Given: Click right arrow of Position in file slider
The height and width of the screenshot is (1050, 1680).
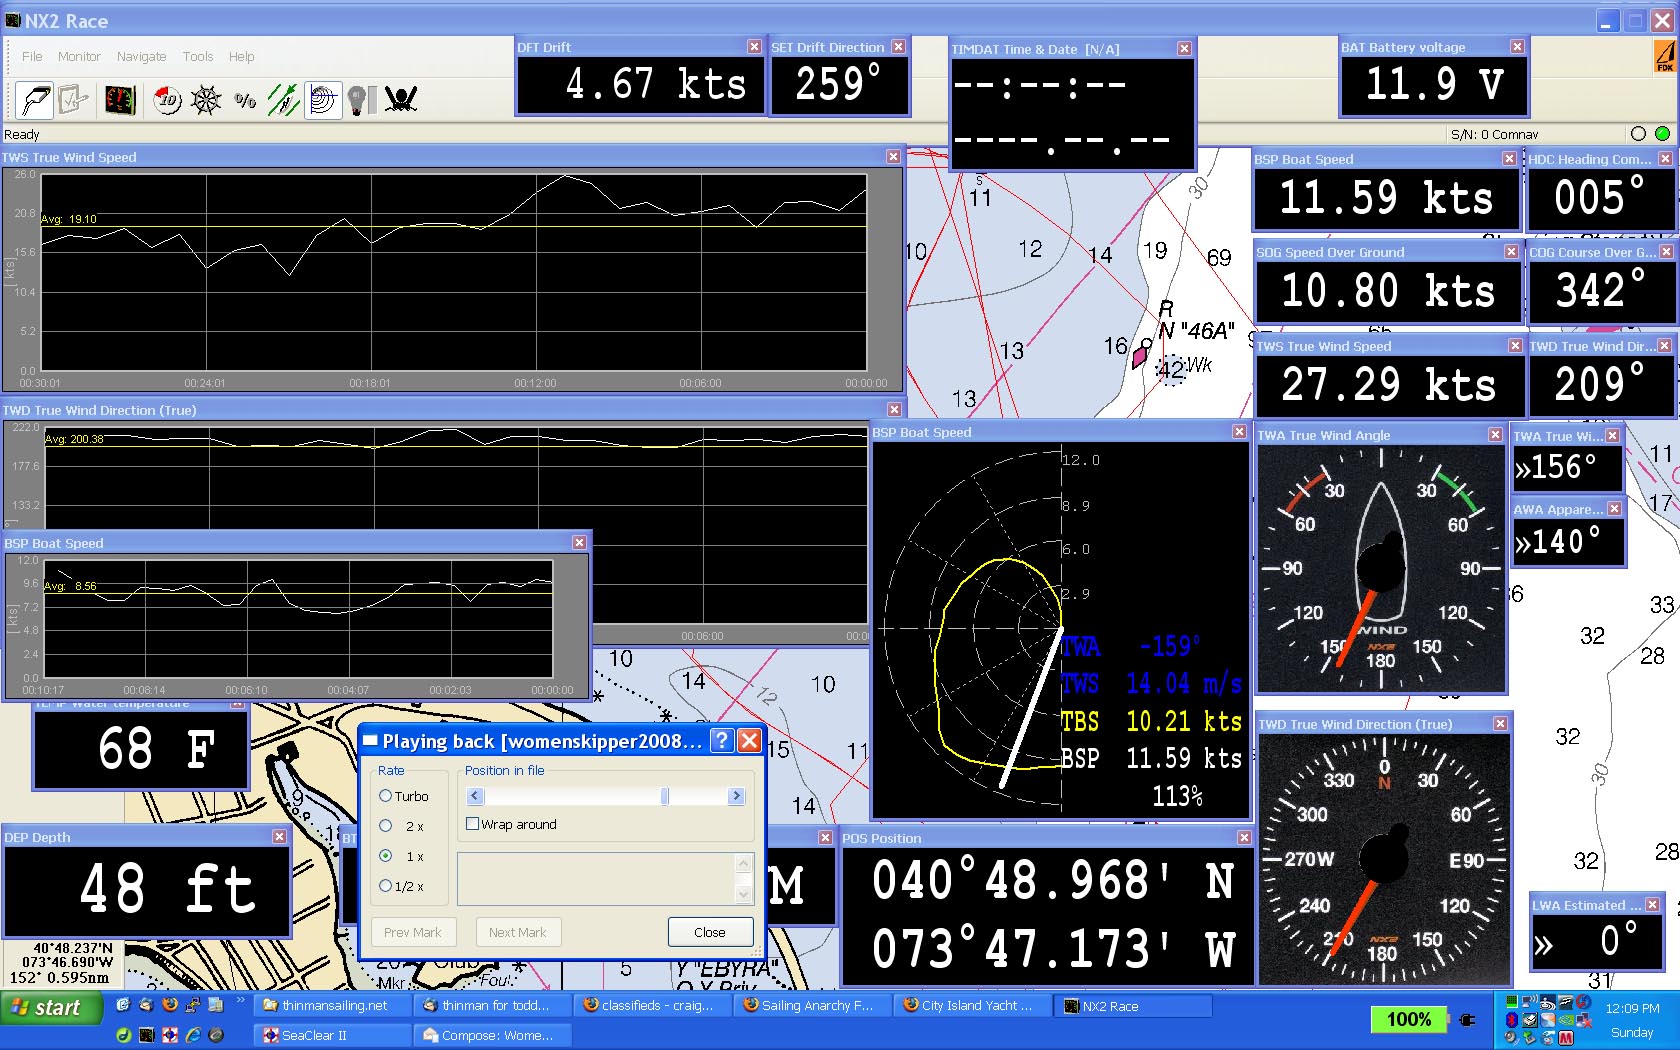Looking at the screenshot, I should 737,796.
